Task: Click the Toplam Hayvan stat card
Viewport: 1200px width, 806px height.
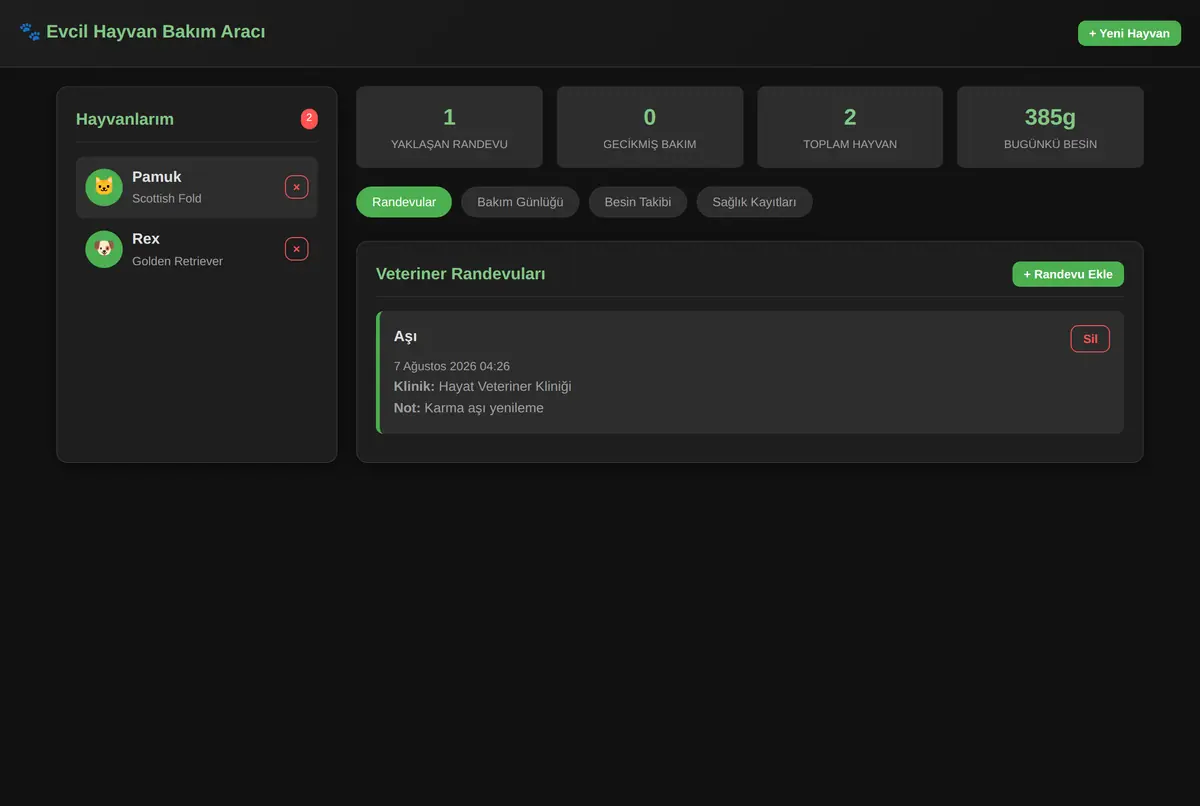Action: (850, 127)
